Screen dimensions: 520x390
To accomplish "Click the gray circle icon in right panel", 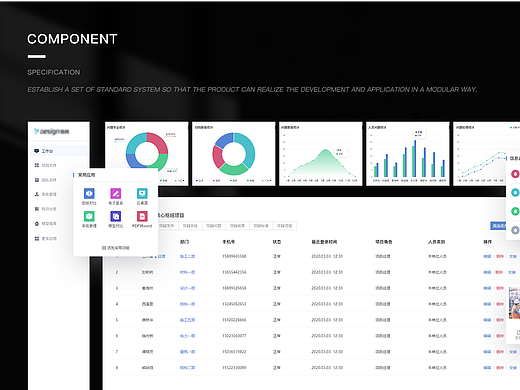I will click(x=515, y=230).
